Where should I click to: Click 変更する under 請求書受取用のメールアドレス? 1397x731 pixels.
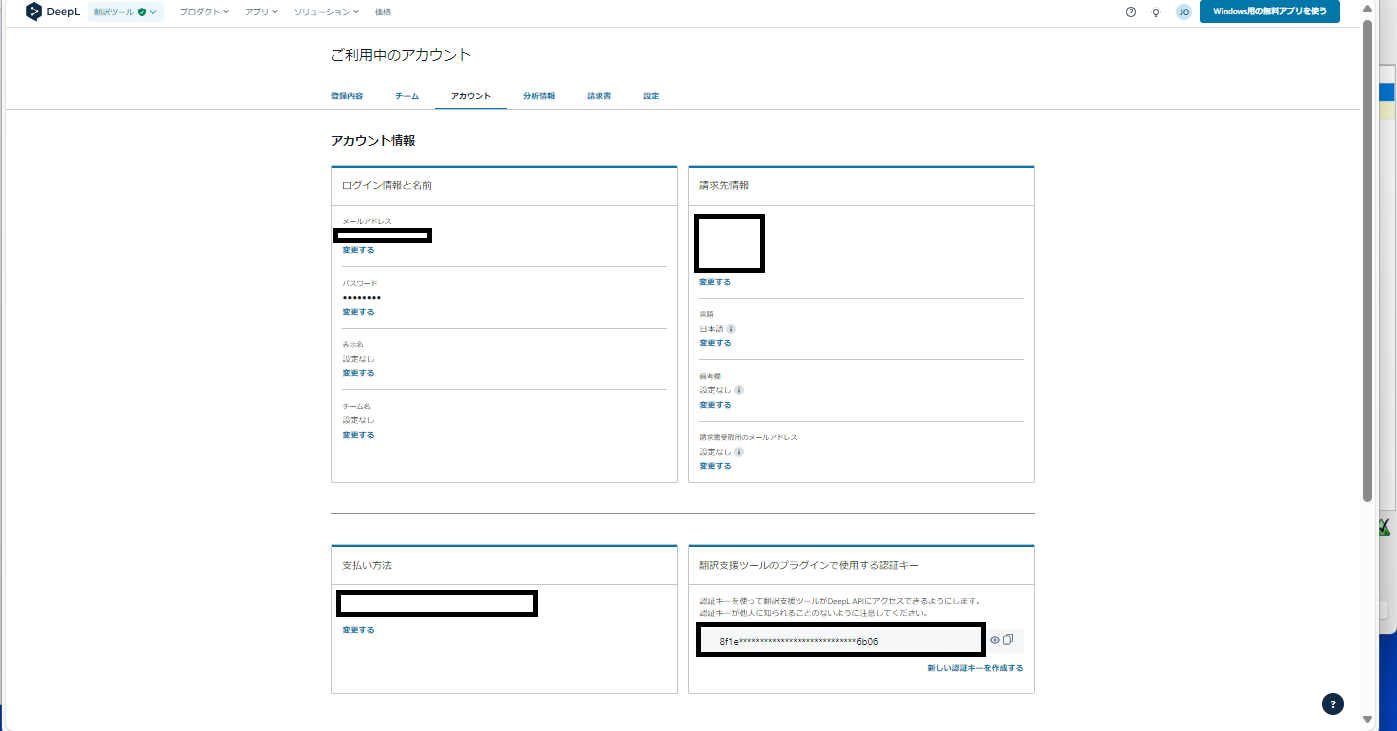715,466
